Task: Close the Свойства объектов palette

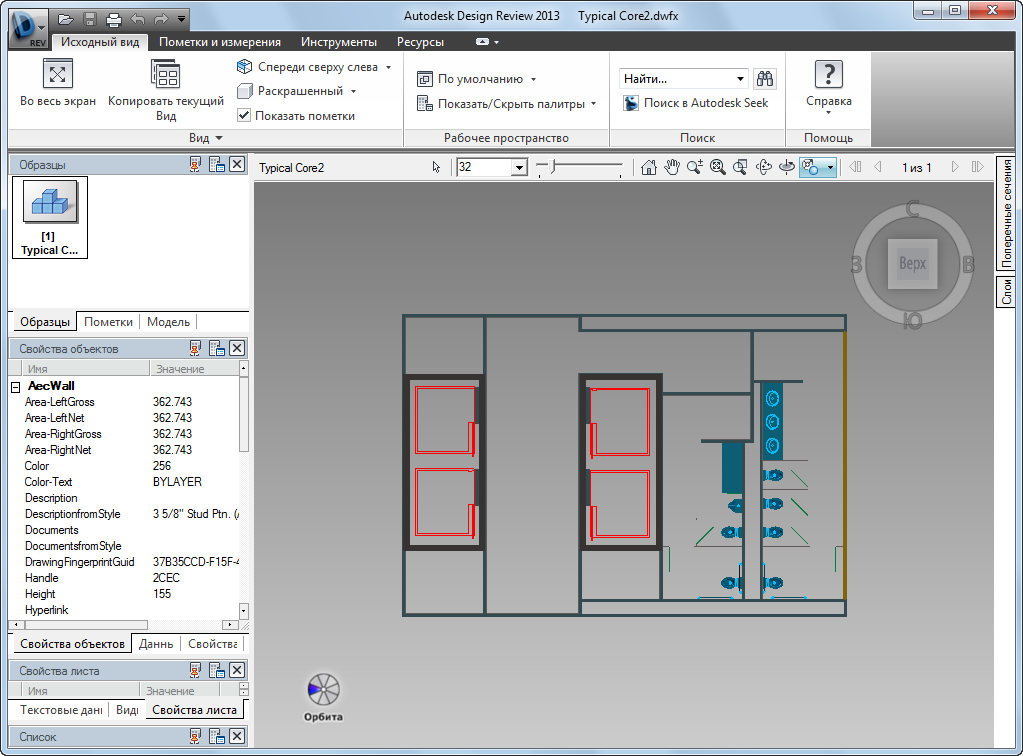Action: coord(237,348)
